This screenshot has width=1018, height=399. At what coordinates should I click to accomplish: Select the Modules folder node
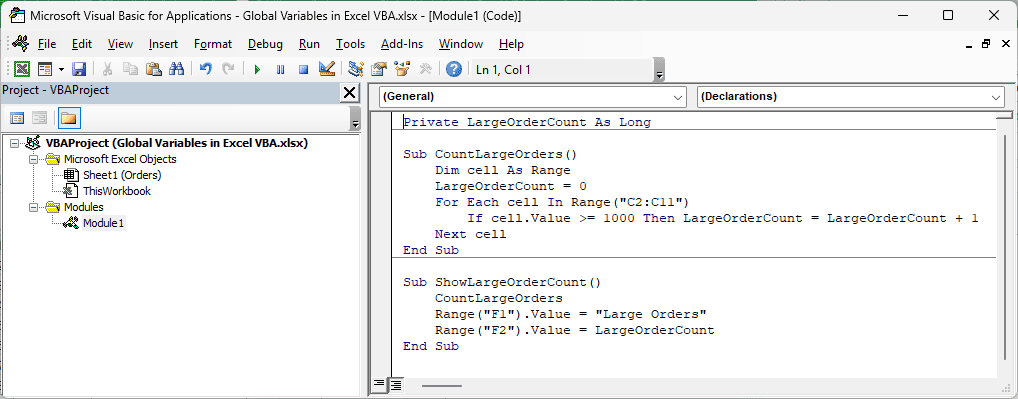pyautogui.click(x=84, y=208)
